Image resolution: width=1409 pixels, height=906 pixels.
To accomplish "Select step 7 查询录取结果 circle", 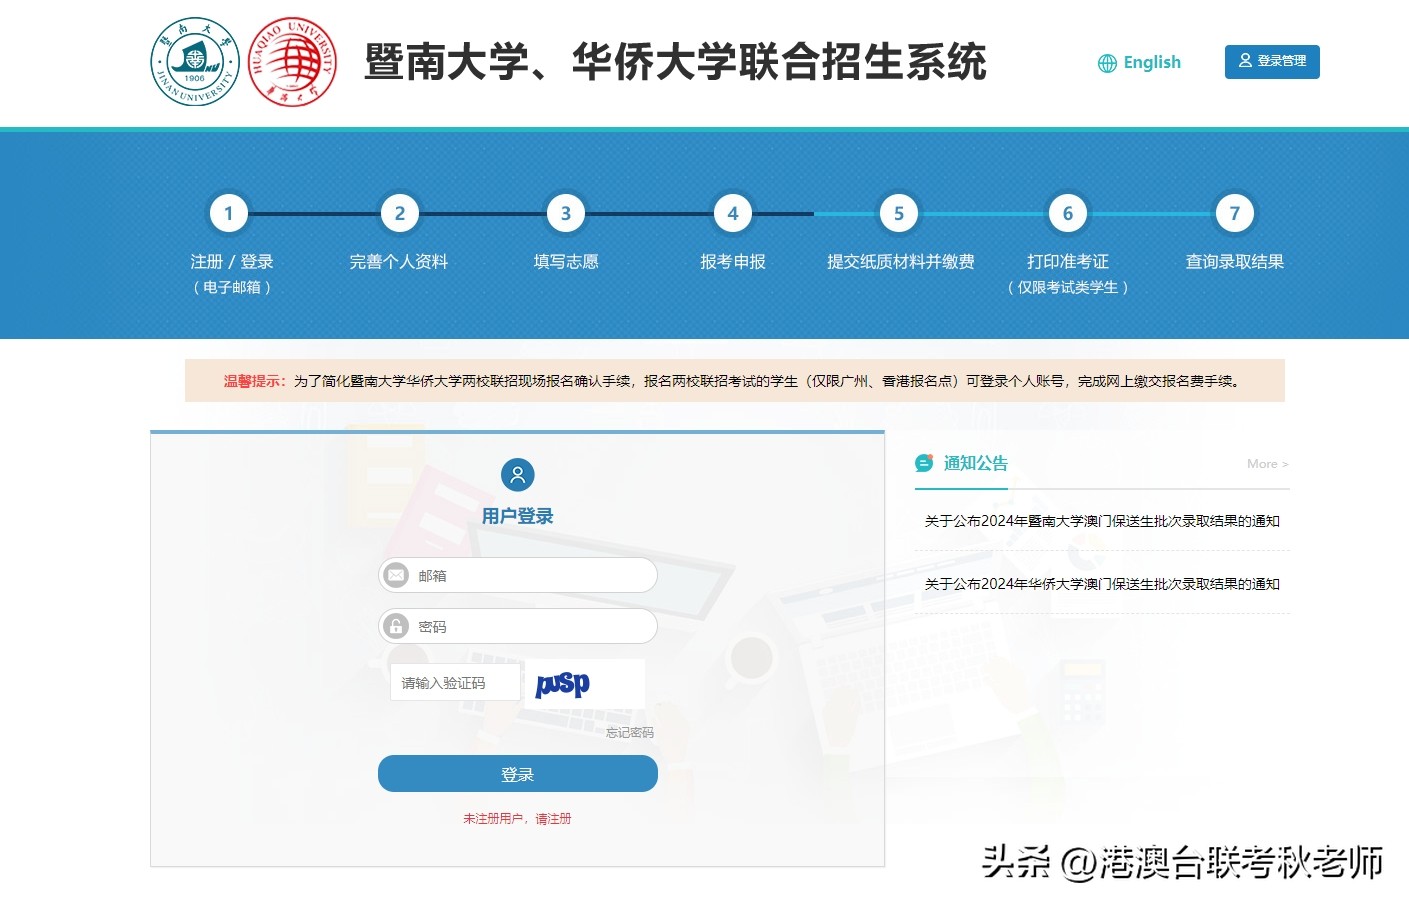I will coord(1234,213).
